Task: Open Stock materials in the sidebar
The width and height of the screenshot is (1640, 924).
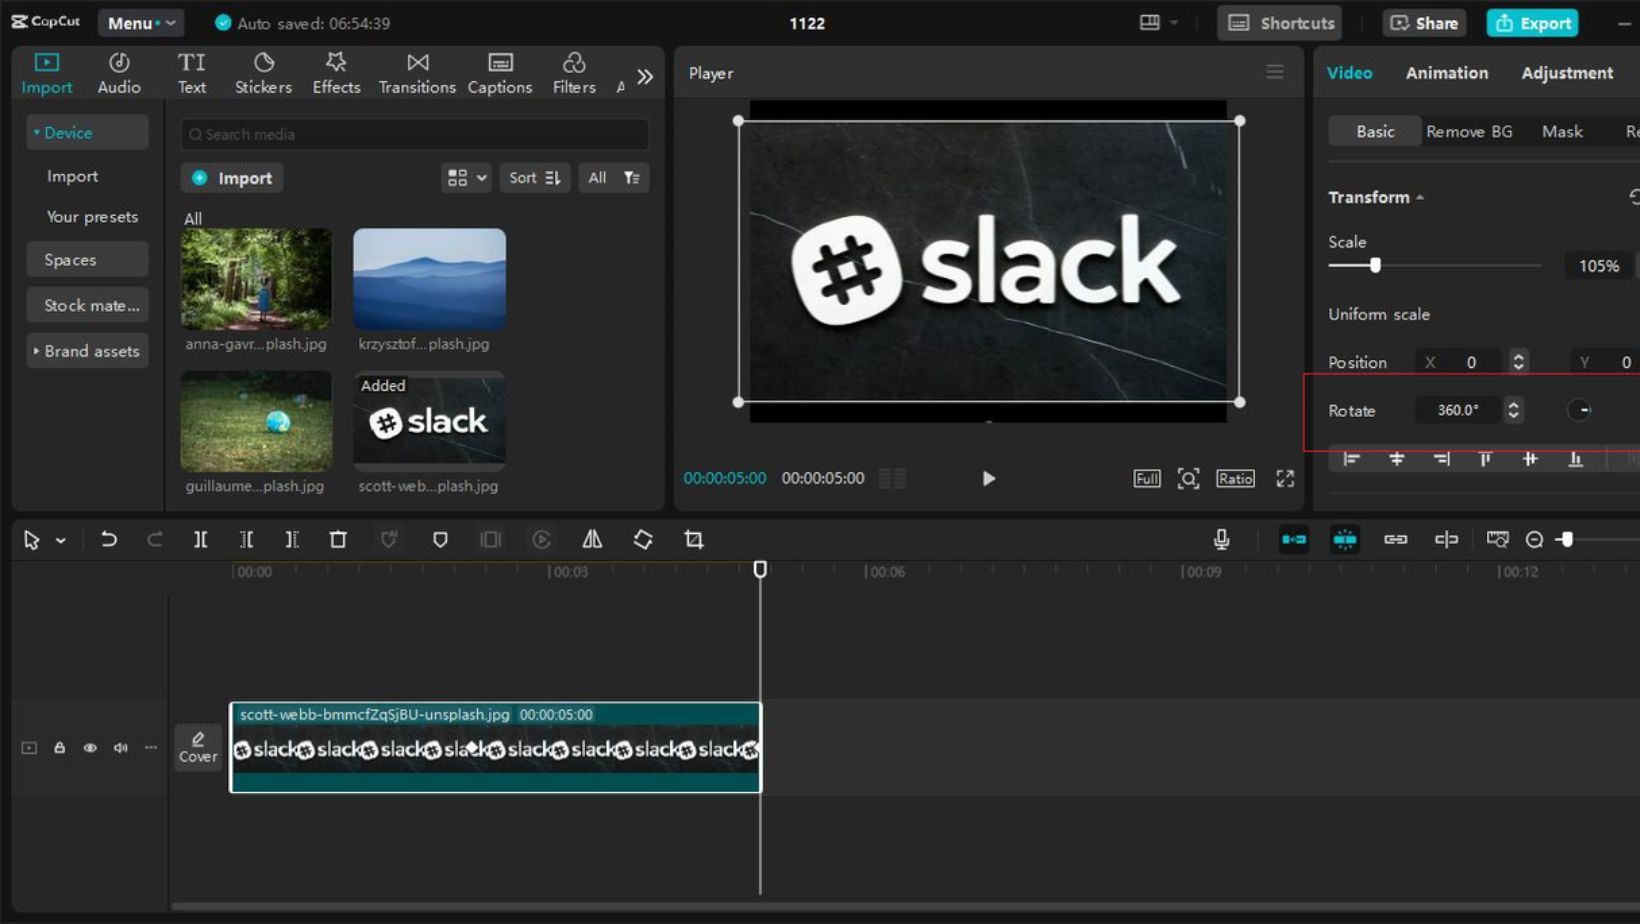Action: pos(87,305)
